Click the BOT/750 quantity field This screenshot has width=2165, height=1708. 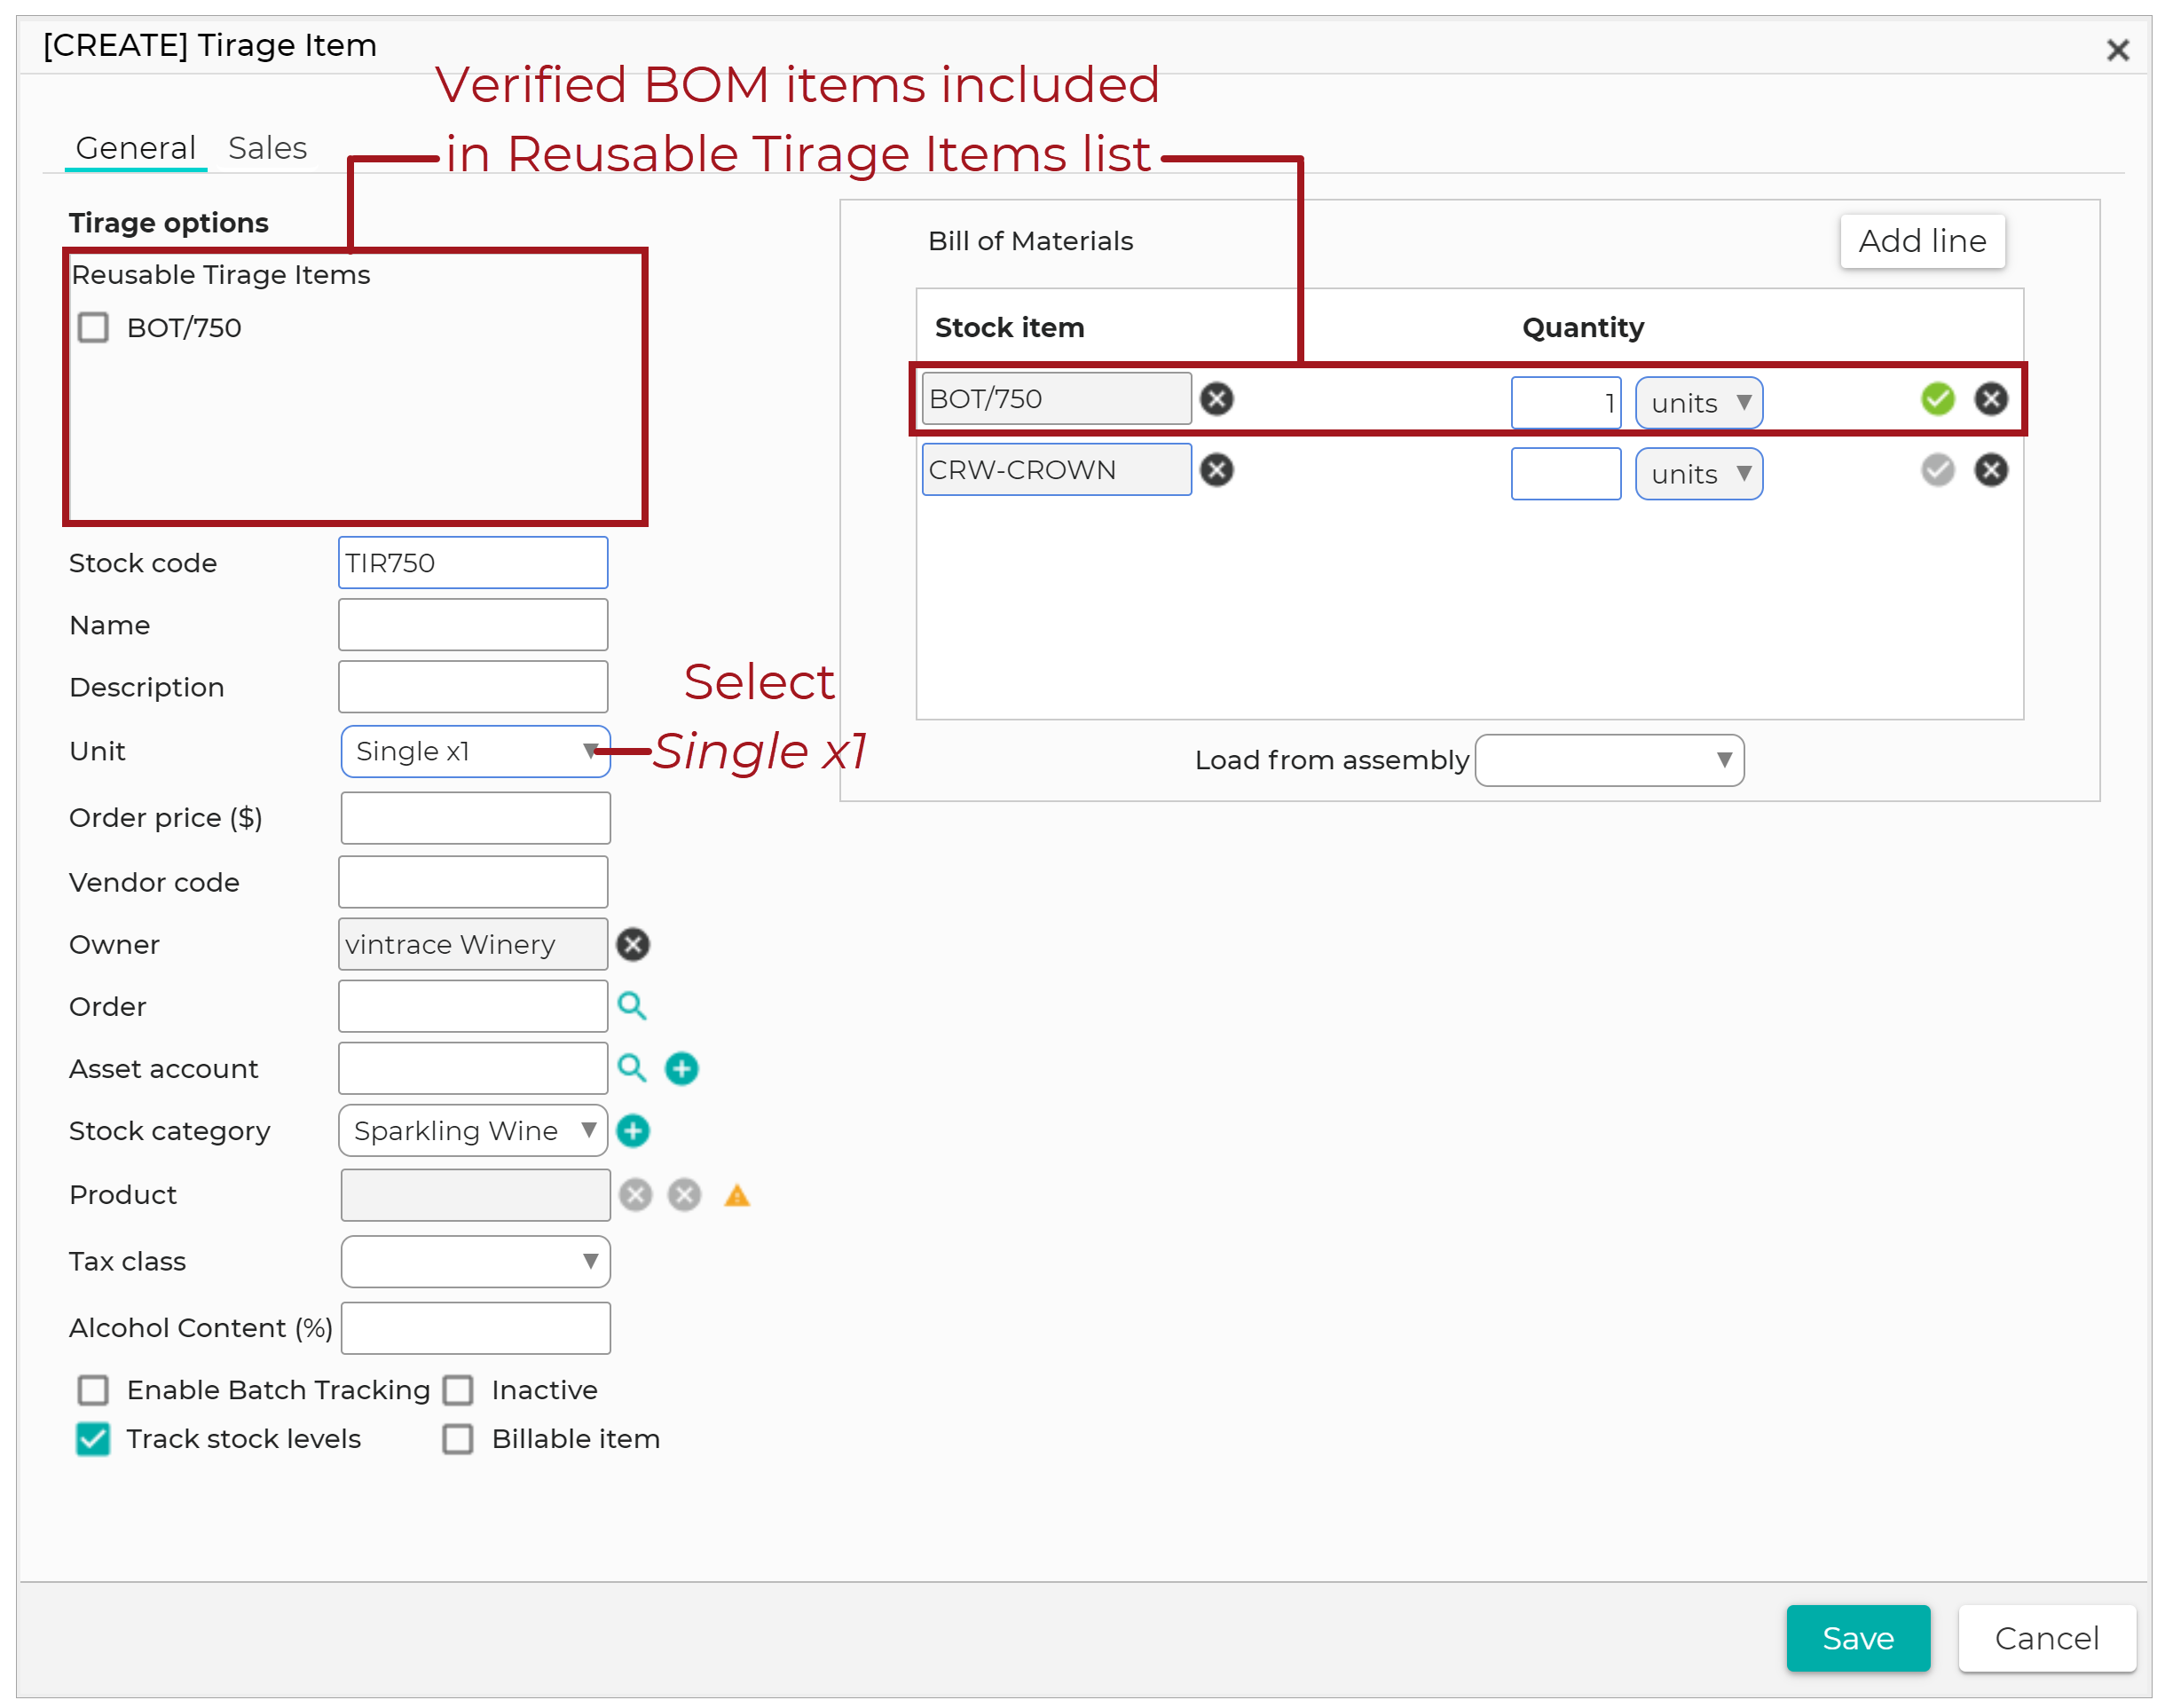click(1565, 403)
